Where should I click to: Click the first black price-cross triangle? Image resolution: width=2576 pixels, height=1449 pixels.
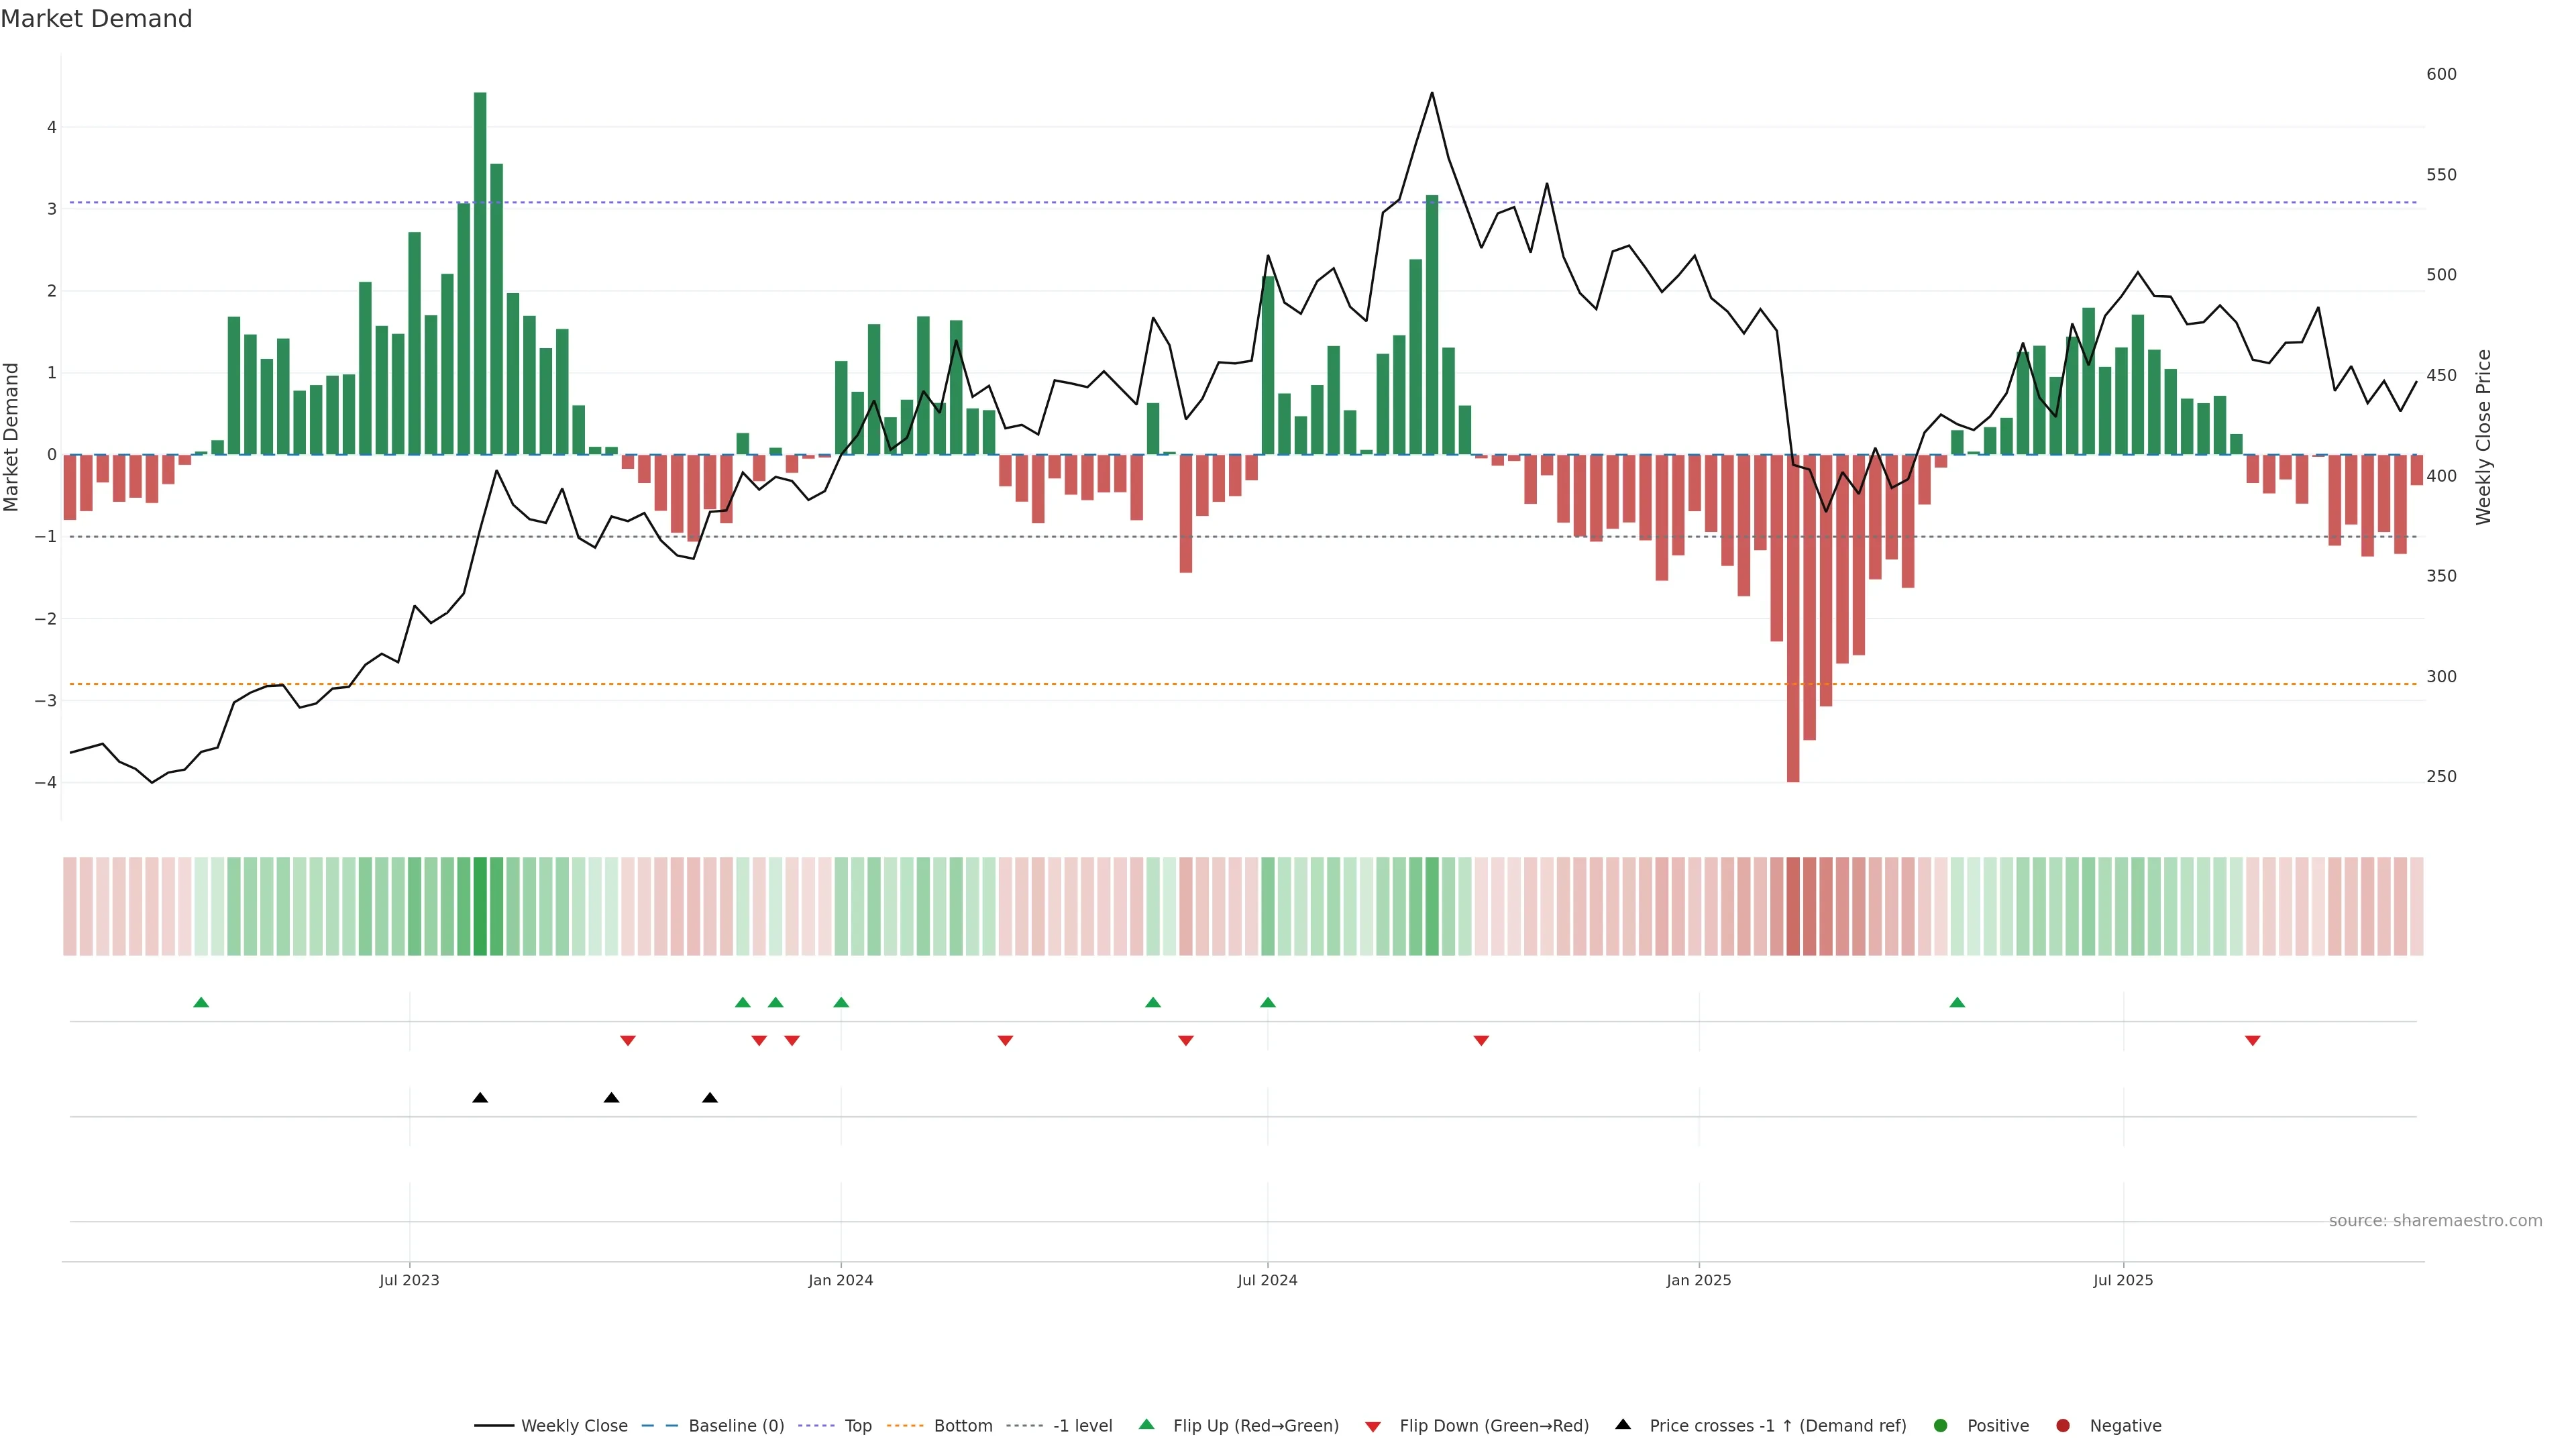(480, 1098)
